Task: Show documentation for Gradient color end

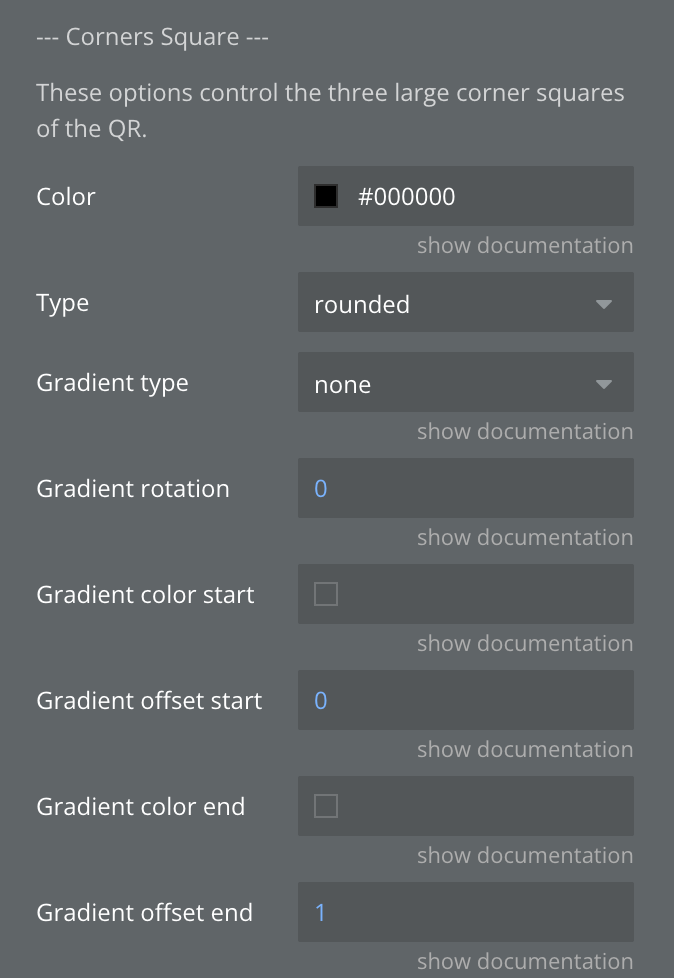Action: point(524,856)
